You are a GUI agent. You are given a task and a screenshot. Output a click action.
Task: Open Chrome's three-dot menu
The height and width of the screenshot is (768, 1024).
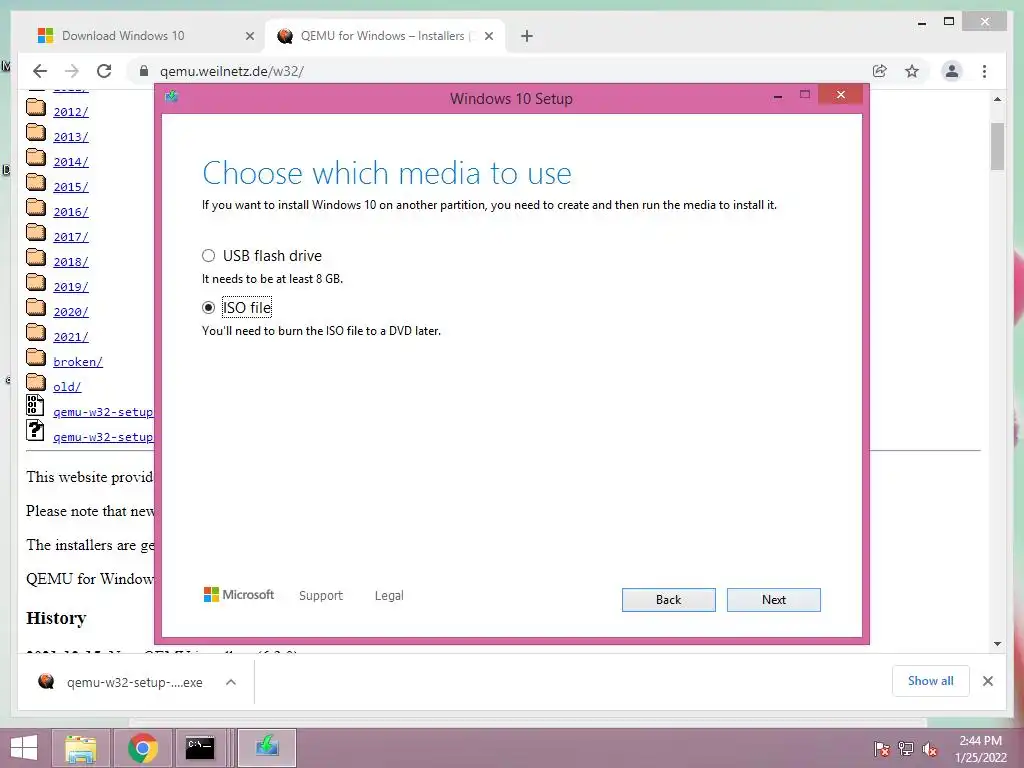pyautogui.click(x=984, y=71)
